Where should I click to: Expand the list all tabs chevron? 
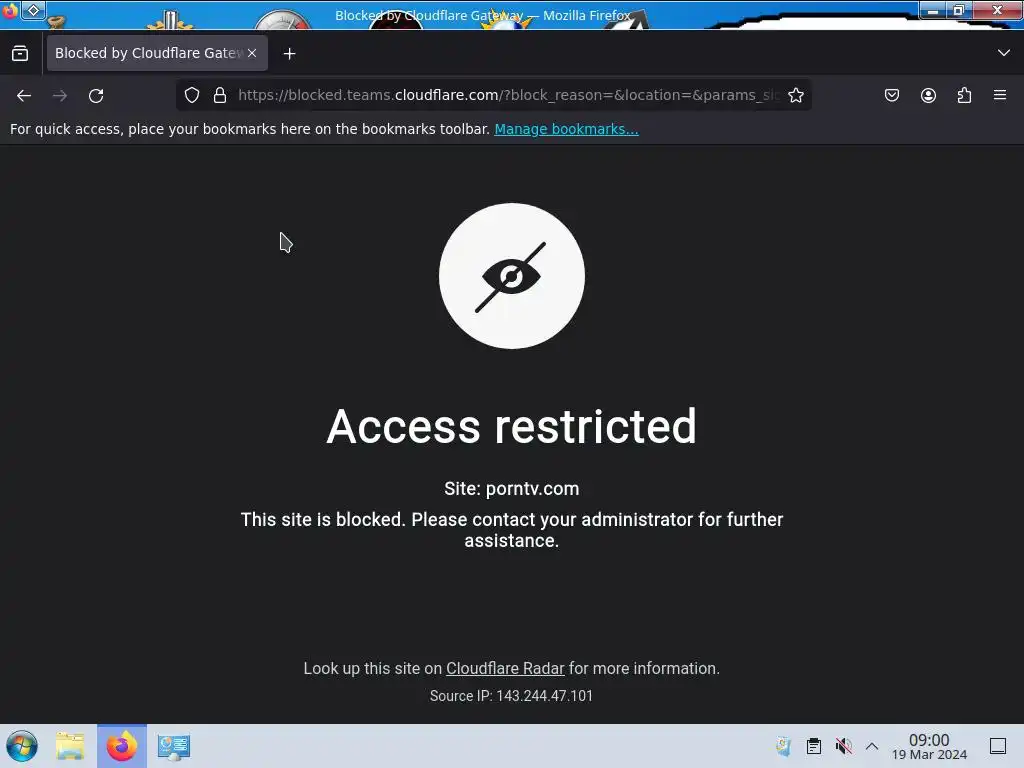[x=1004, y=53]
